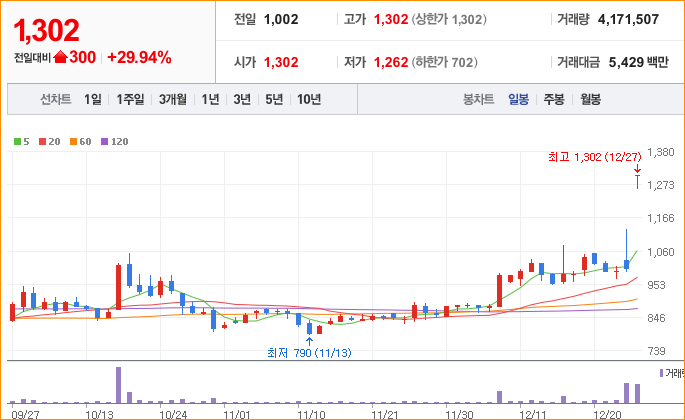The height and width of the screenshot is (420, 685).
Task: Click the 고가 1,302 value
Action: click(391, 19)
